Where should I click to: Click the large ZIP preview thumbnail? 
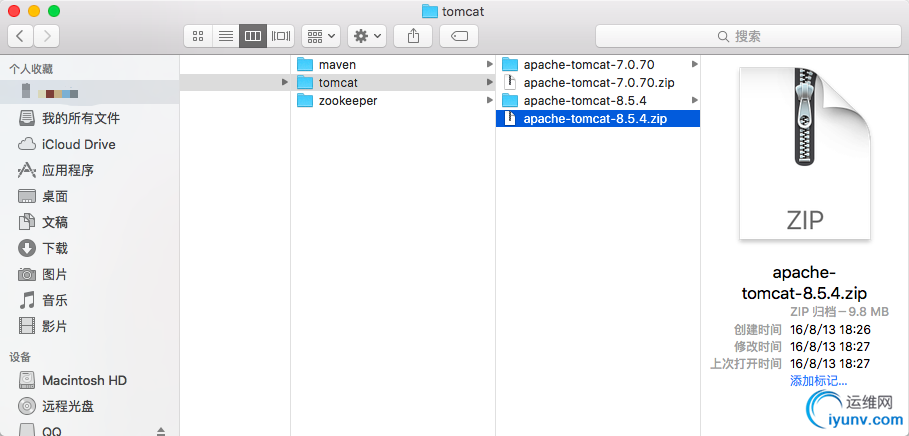[805, 152]
